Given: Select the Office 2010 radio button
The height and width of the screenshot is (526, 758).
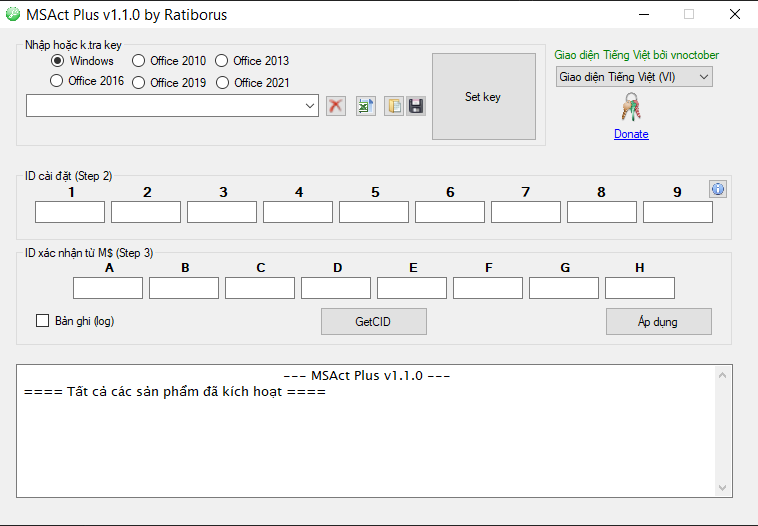Looking at the screenshot, I should (x=169, y=61).
